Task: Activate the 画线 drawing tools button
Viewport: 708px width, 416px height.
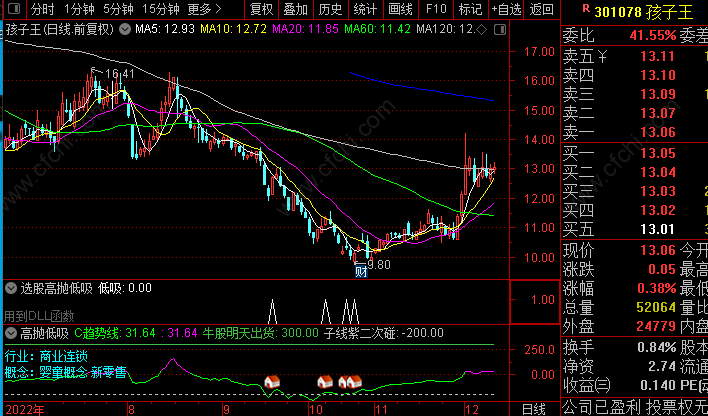Action: click(400, 9)
